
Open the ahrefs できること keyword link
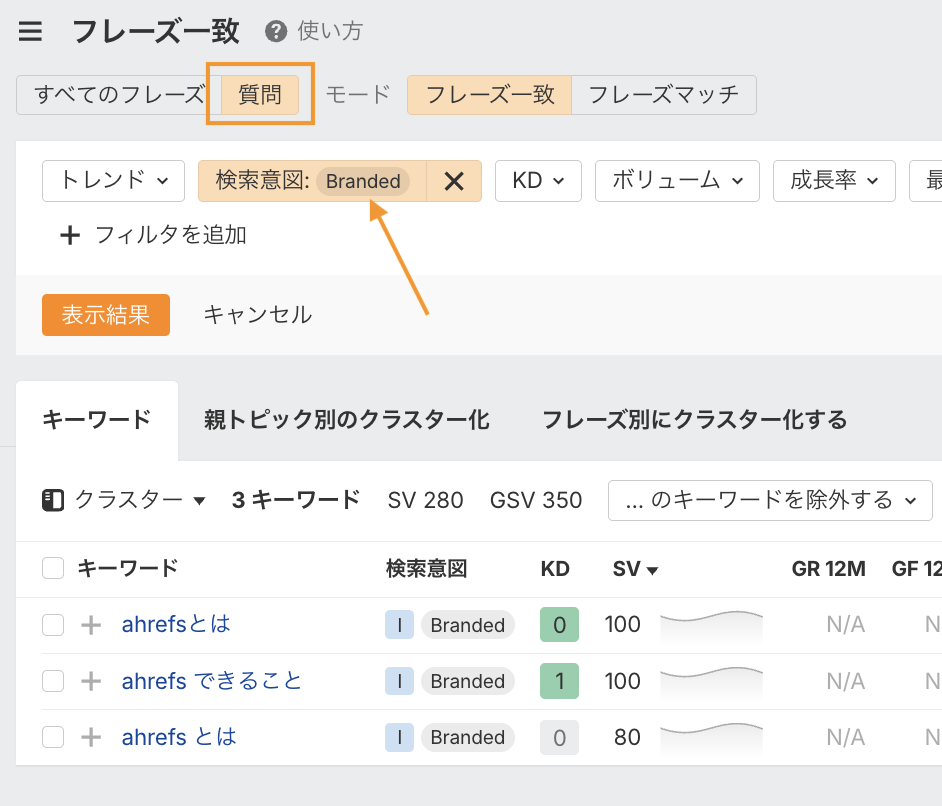pyautogui.click(x=209, y=681)
